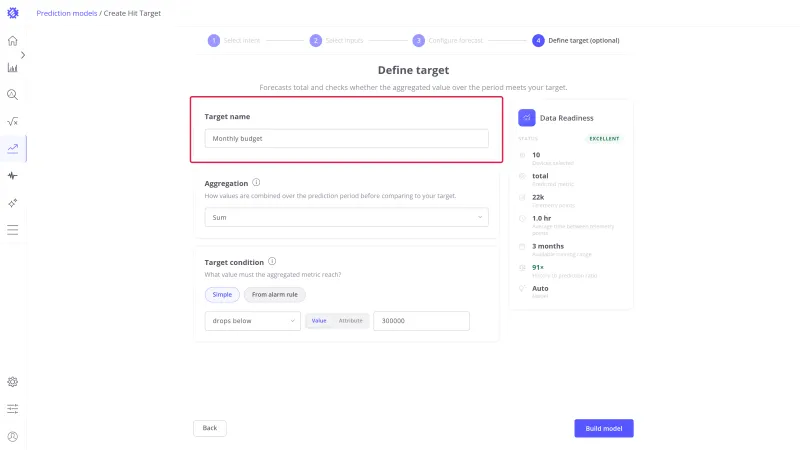Click the 10 devices selected value
This screenshot has width=800, height=450.
click(536, 155)
